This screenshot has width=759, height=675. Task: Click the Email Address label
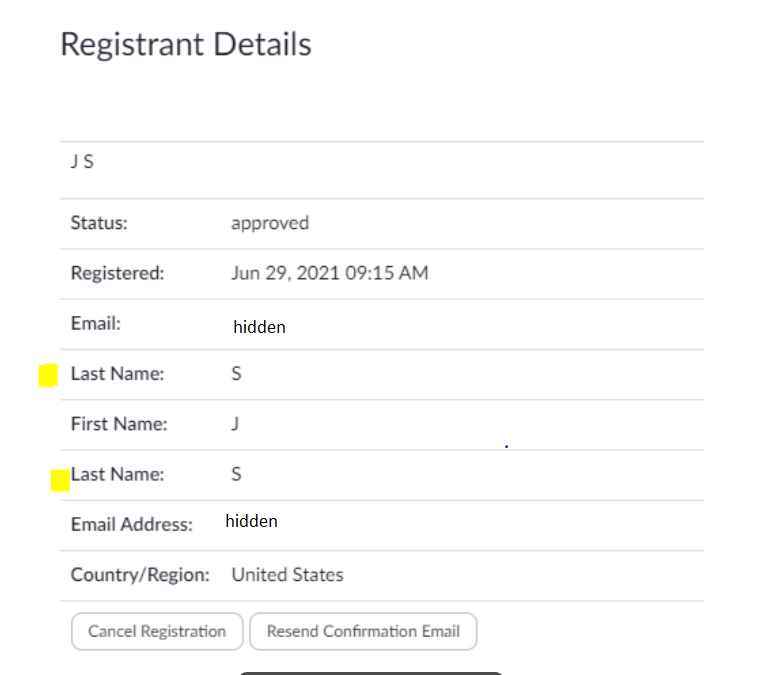pyautogui.click(x=131, y=524)
